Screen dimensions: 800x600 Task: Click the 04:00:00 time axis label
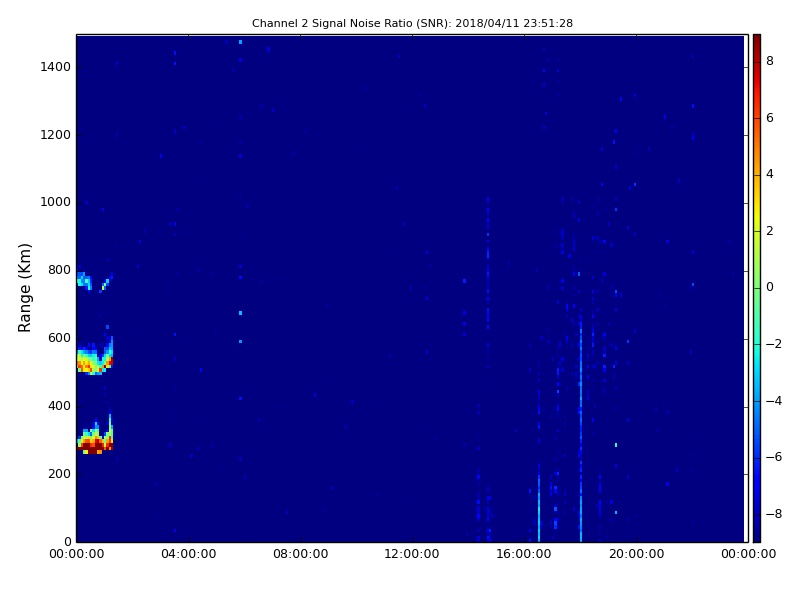[x=189, y=554]
